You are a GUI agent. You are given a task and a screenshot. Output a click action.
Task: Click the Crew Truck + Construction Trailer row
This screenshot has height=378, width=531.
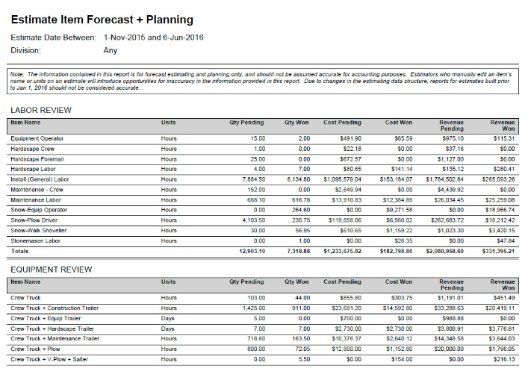263,308
